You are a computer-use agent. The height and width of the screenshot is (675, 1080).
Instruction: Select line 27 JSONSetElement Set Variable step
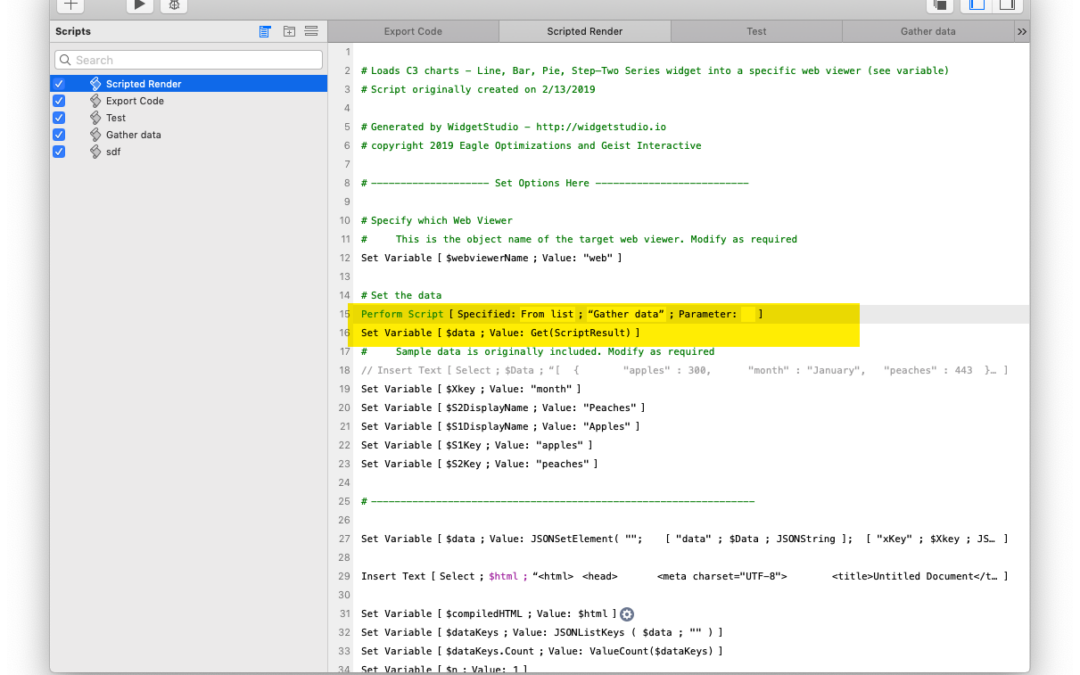pyautogui.click(x=684, y=539)
